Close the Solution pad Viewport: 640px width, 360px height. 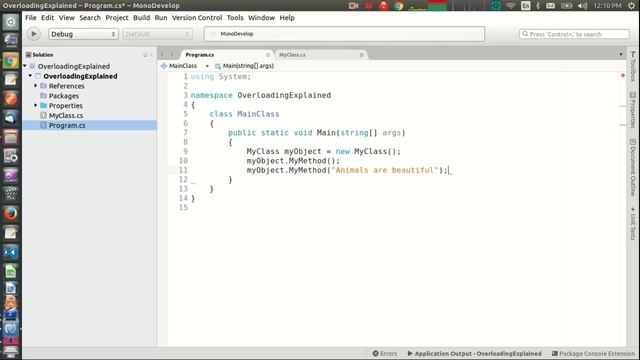pos(151,55)
